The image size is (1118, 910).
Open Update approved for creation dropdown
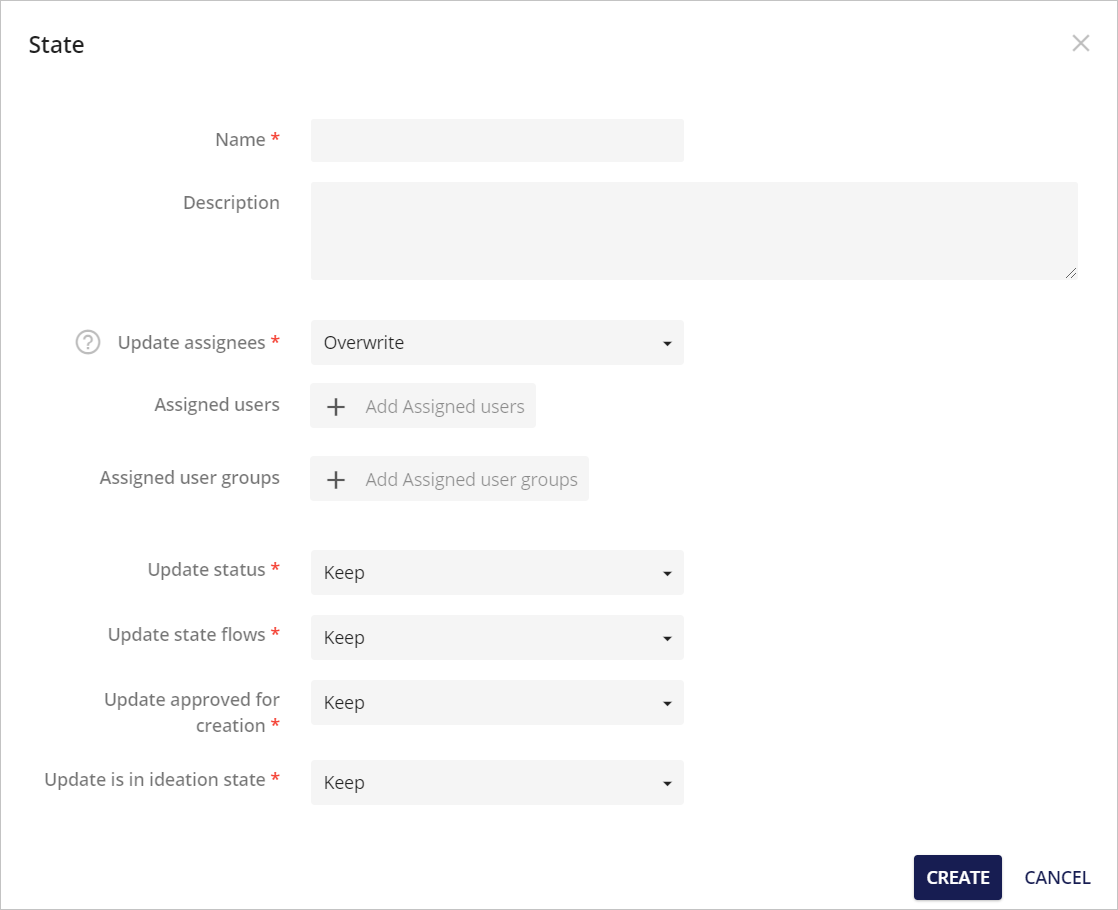[x=497, y=702]
